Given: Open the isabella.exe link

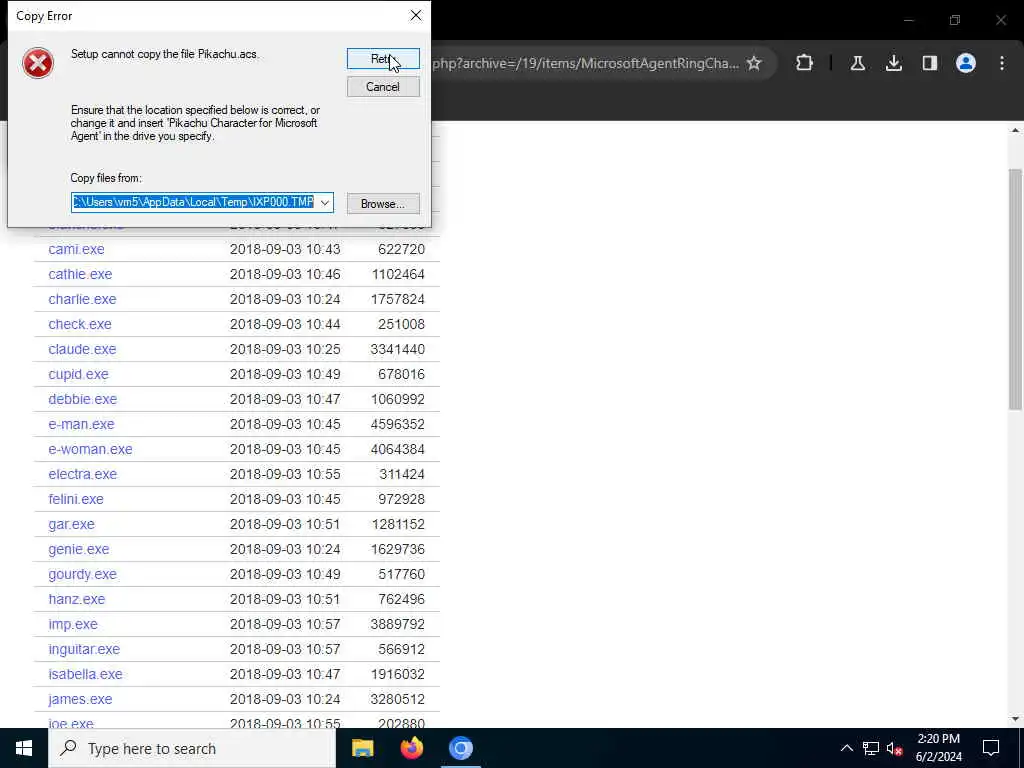Looking at the screenshot, I should (86, 674).
